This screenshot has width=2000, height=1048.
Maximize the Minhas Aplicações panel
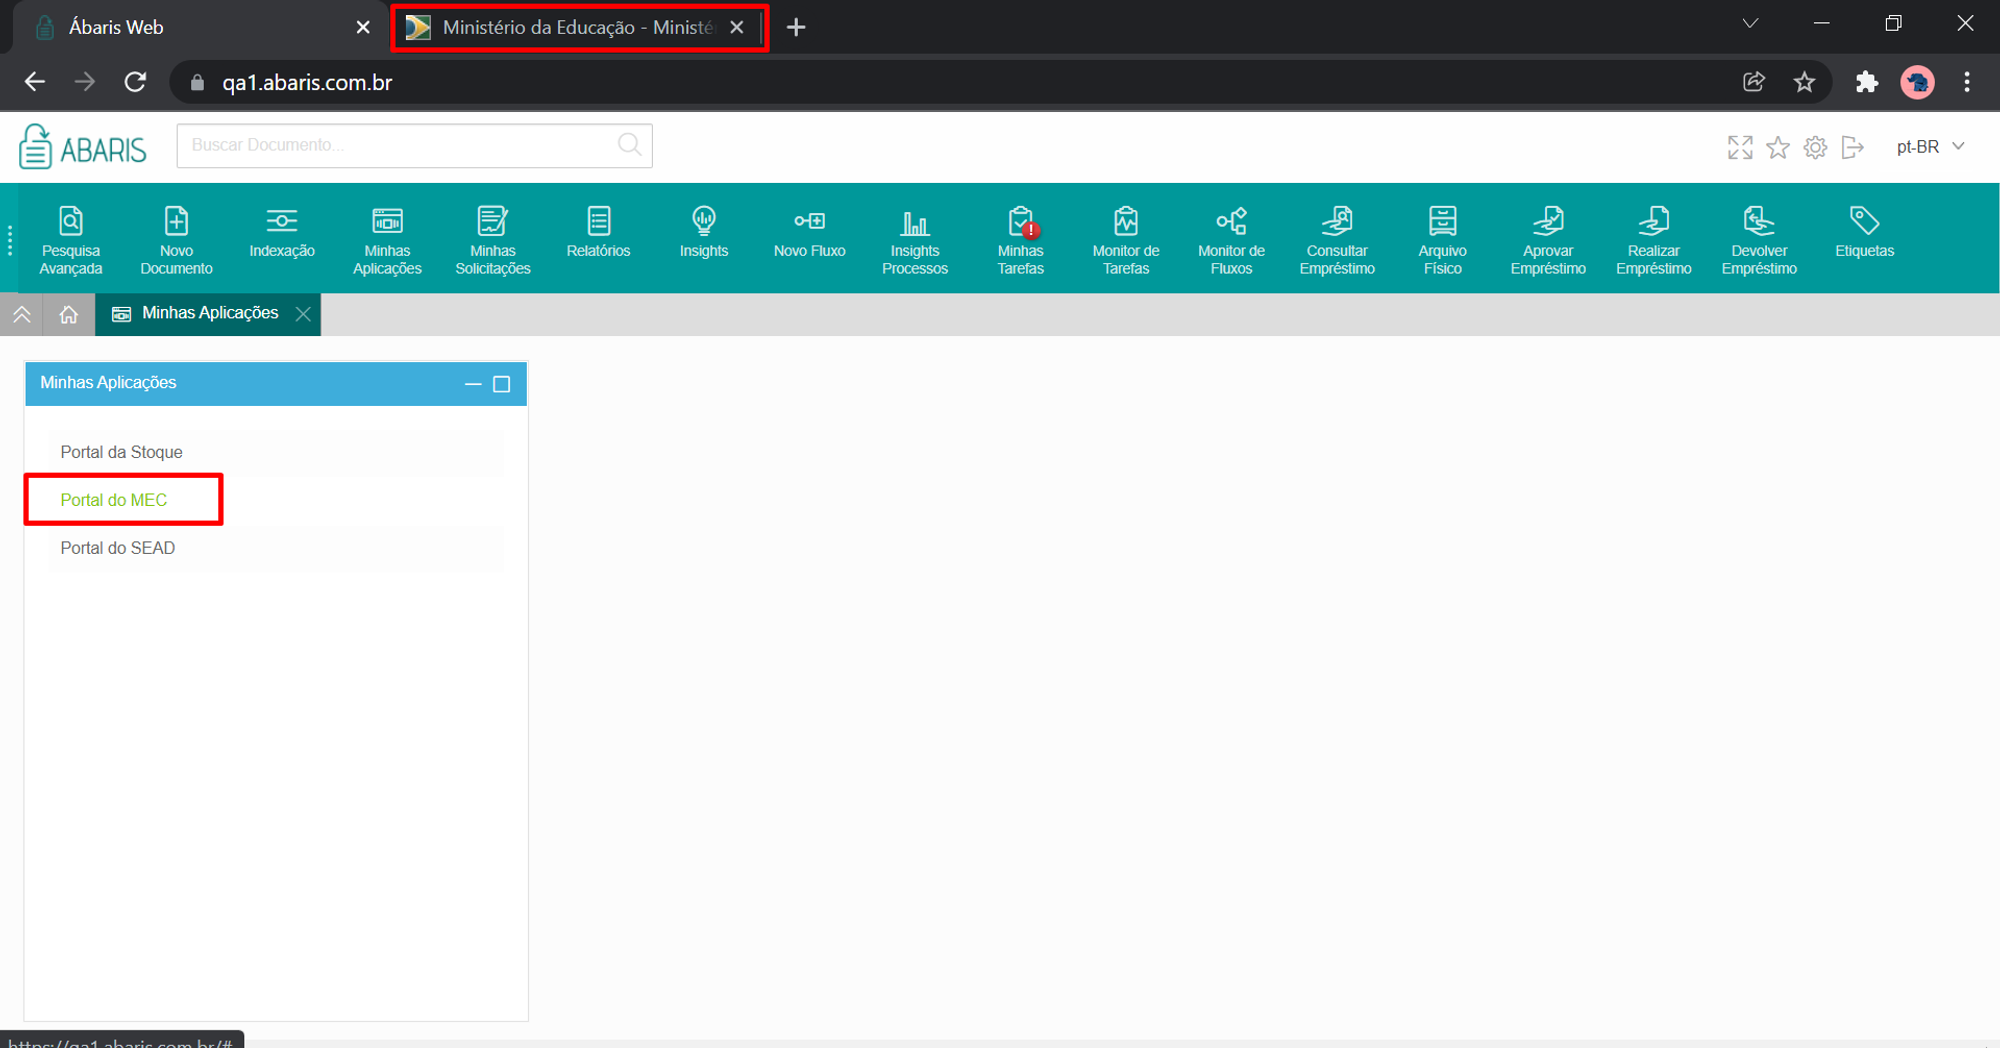(502, 384)
